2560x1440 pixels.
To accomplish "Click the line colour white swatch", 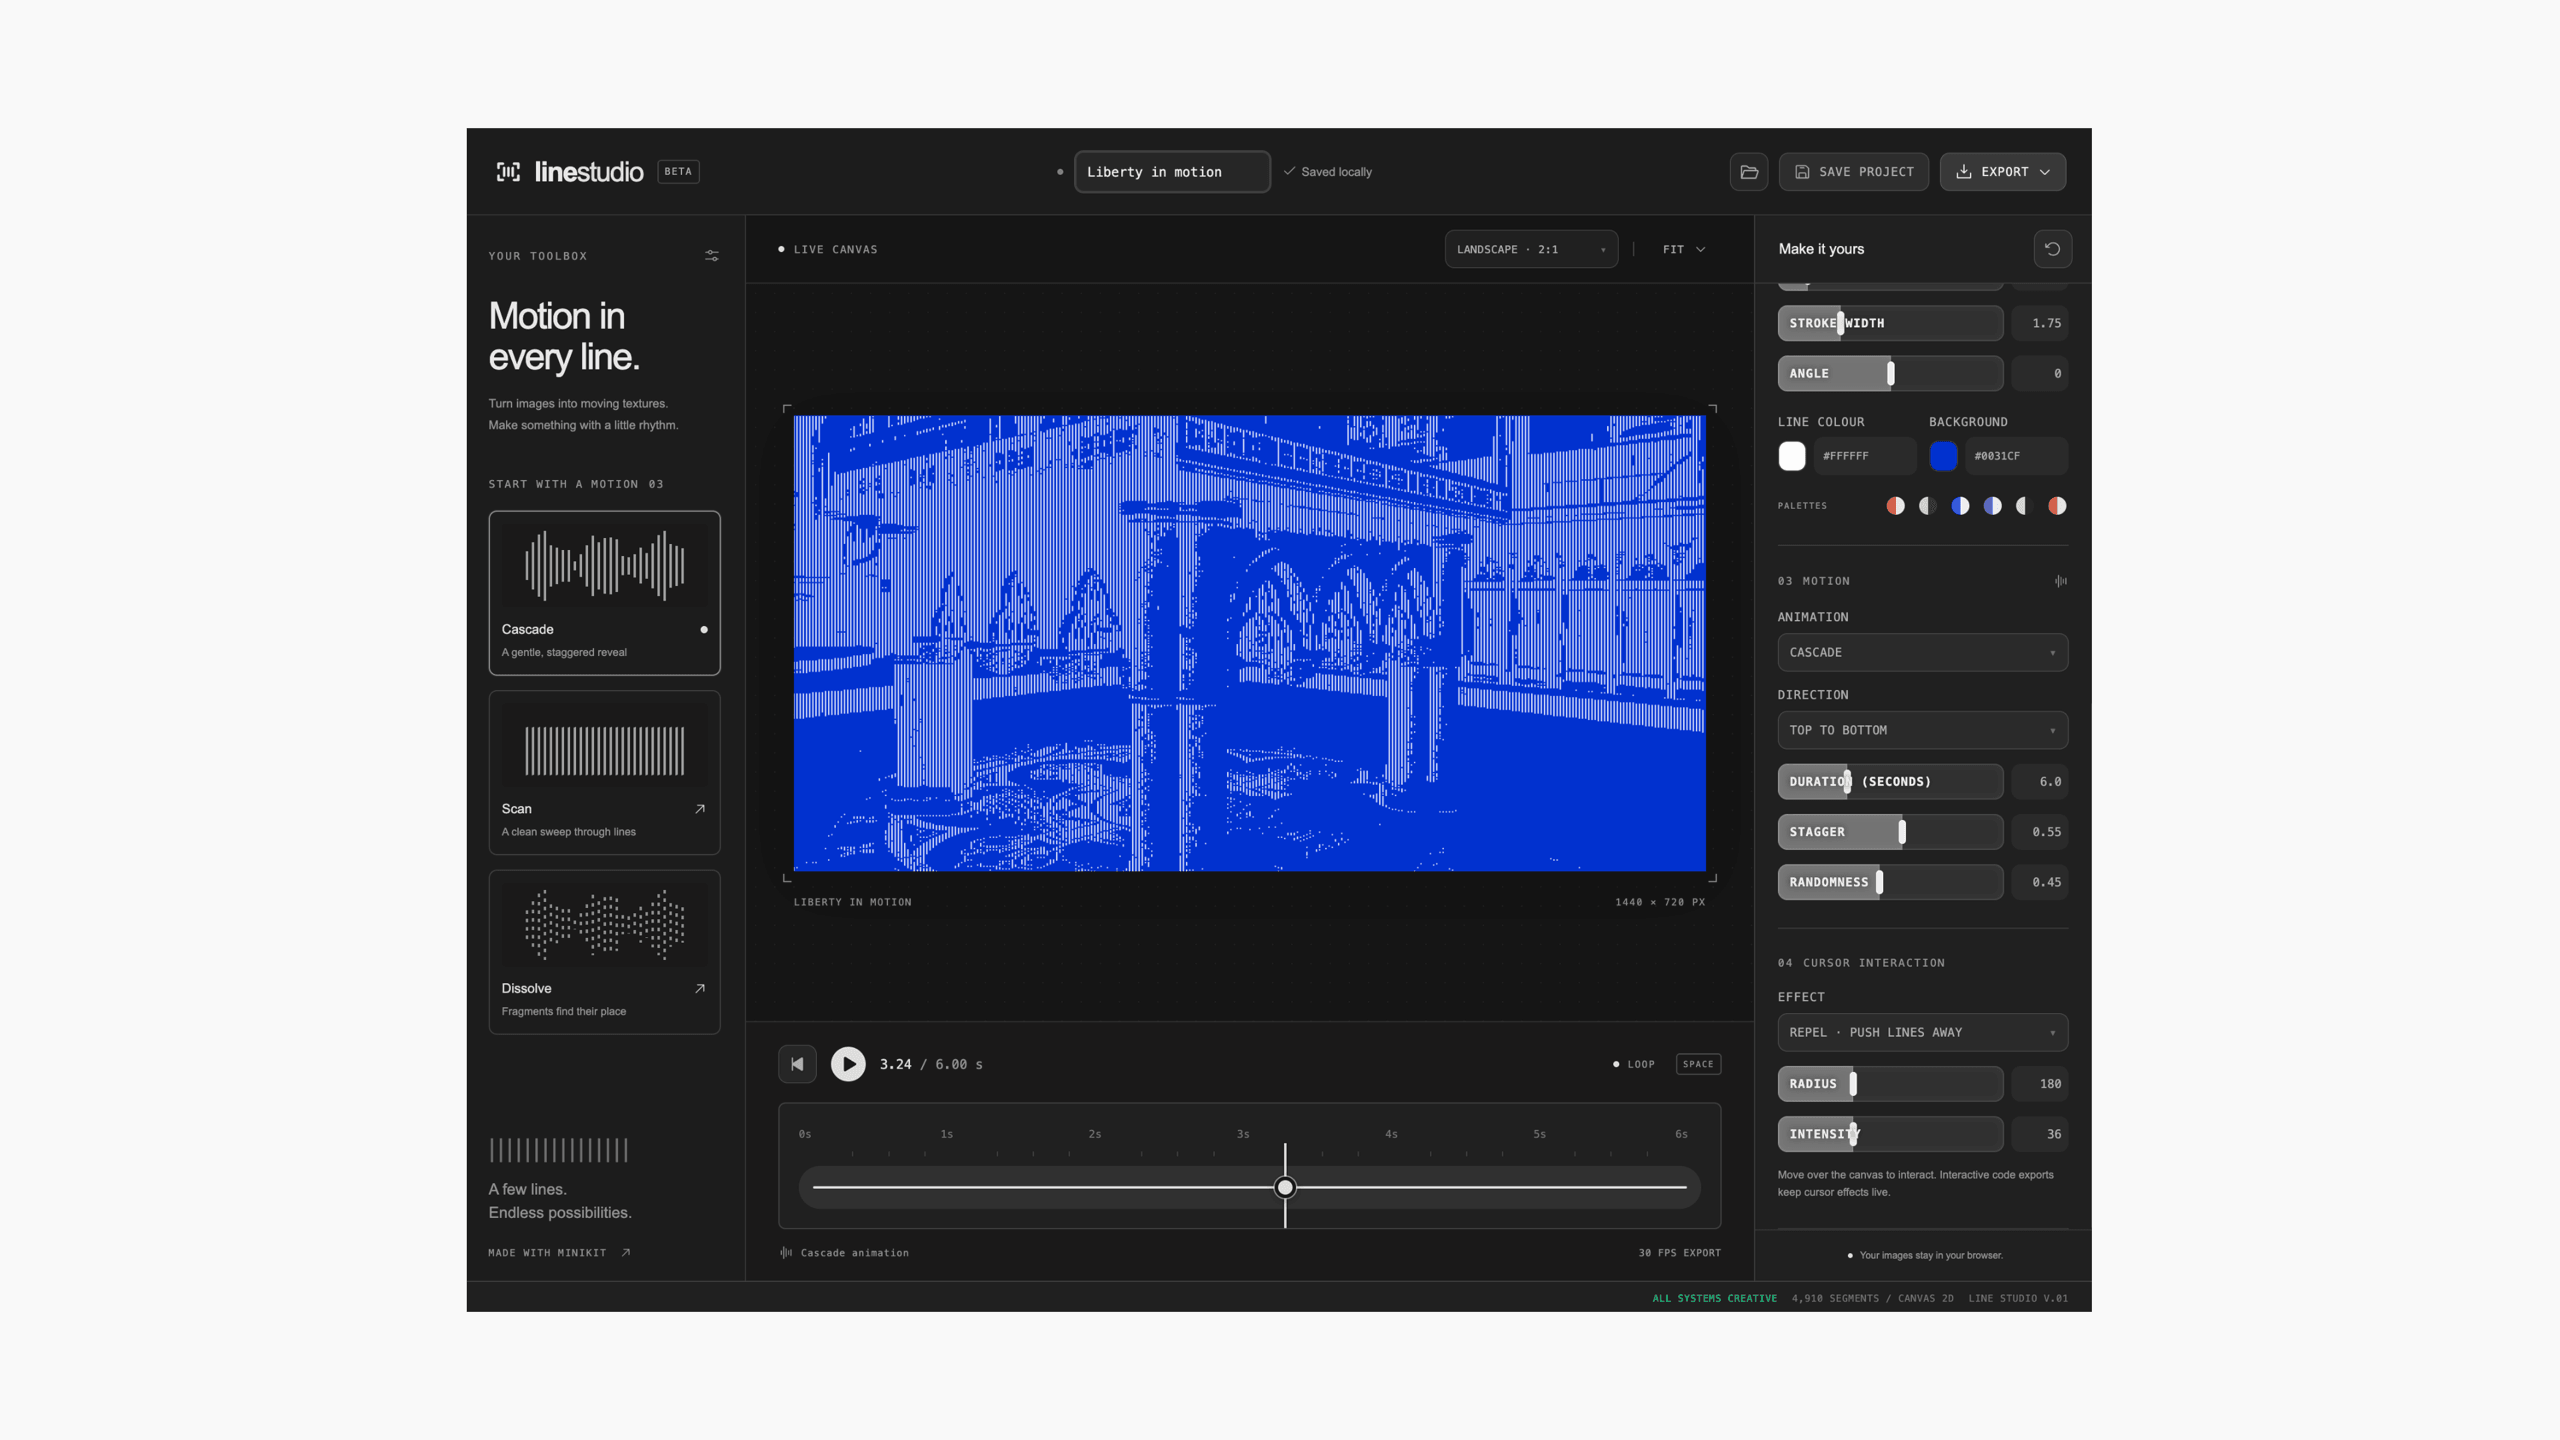I will point(1792,456).
